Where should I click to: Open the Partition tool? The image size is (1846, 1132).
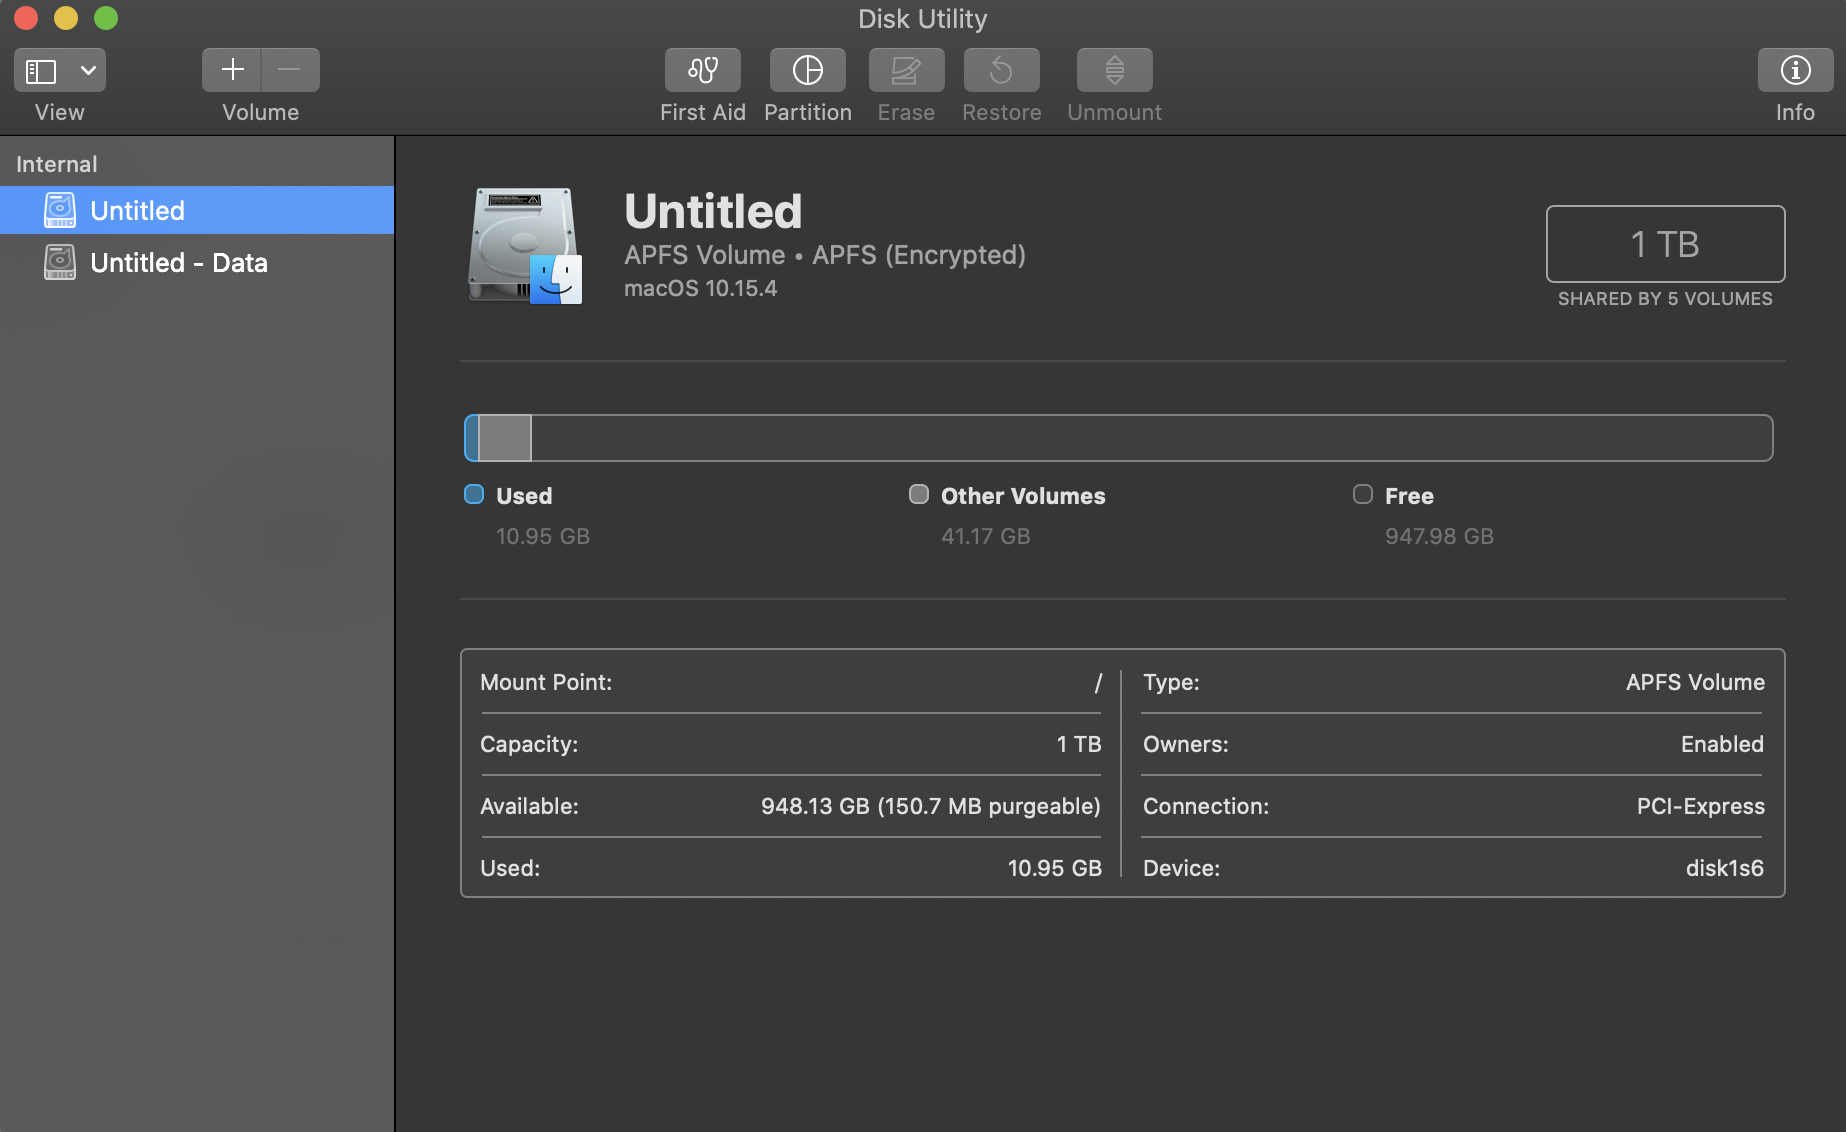(808, 70)
